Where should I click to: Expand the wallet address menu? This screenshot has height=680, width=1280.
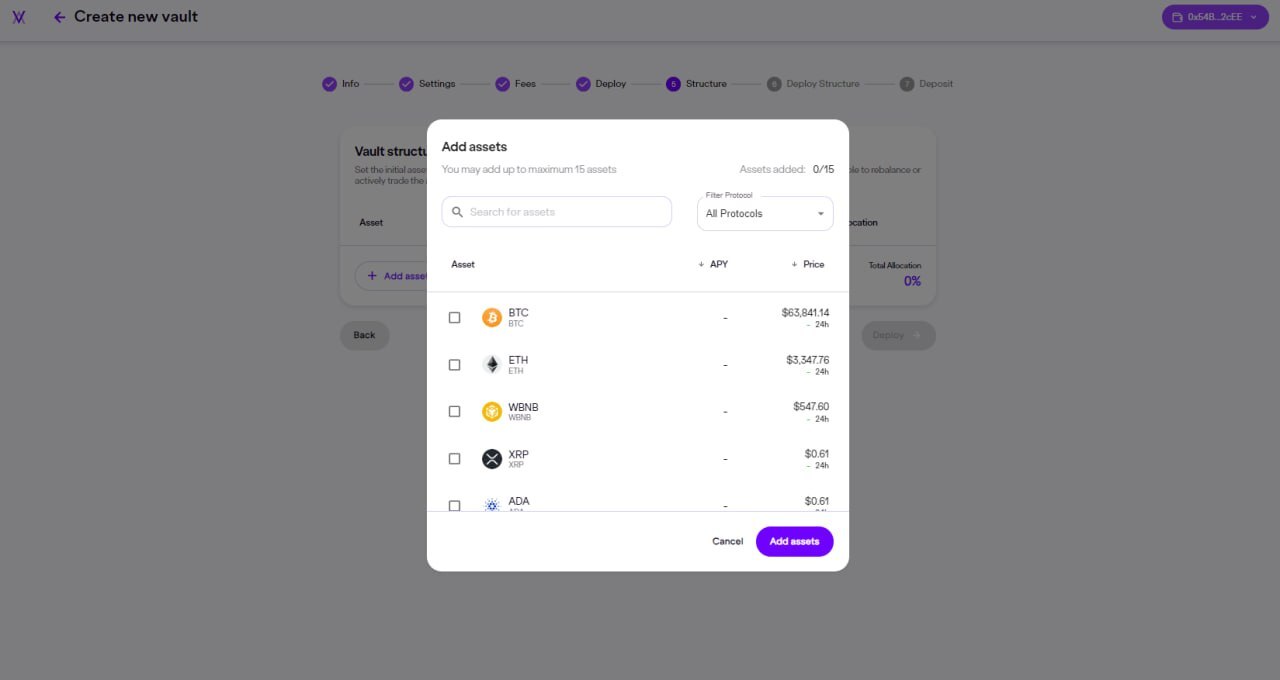pos(1215,17)
